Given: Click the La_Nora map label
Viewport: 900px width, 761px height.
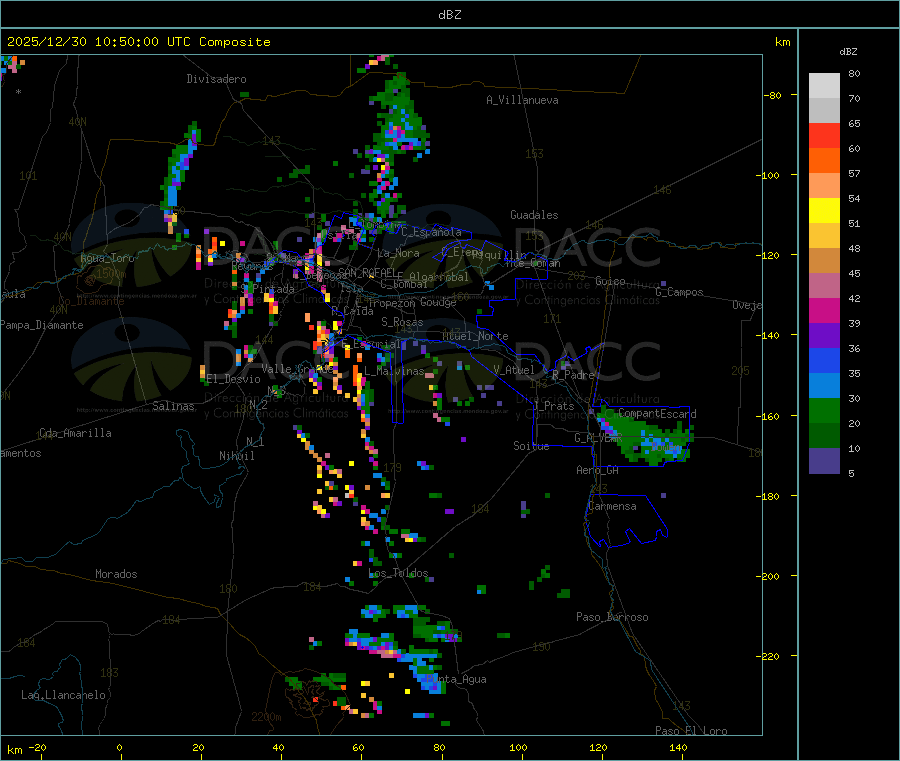Looking at the screenshot, I should [398, 253].
